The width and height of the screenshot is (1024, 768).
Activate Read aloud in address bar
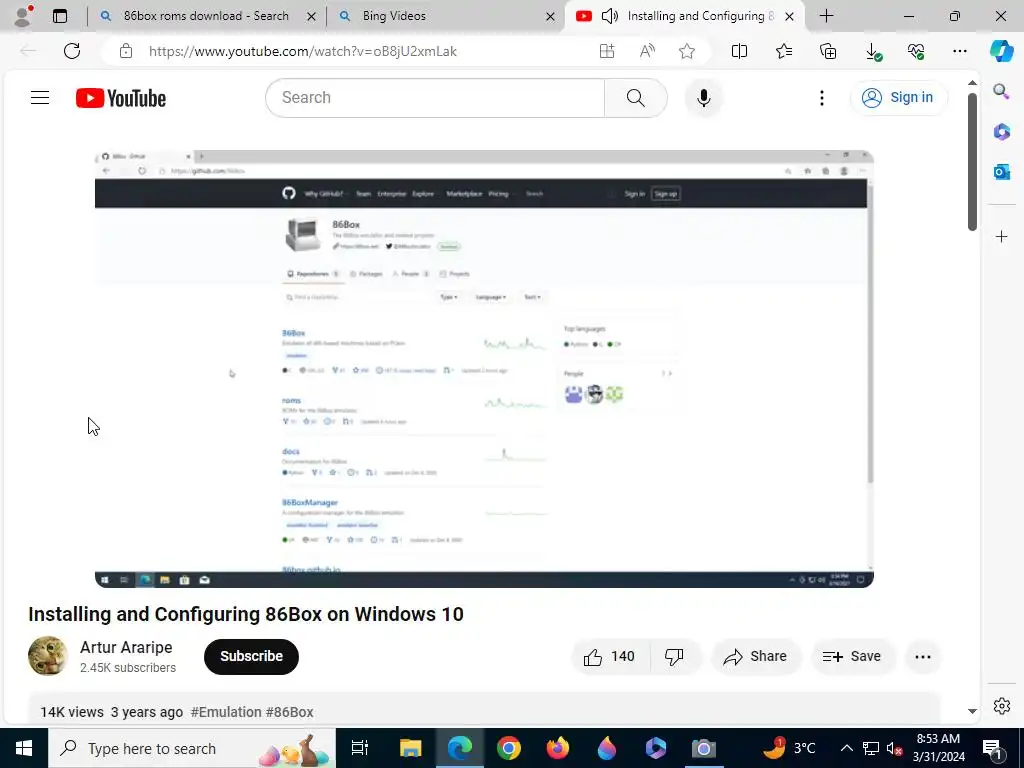coord(647,51)
